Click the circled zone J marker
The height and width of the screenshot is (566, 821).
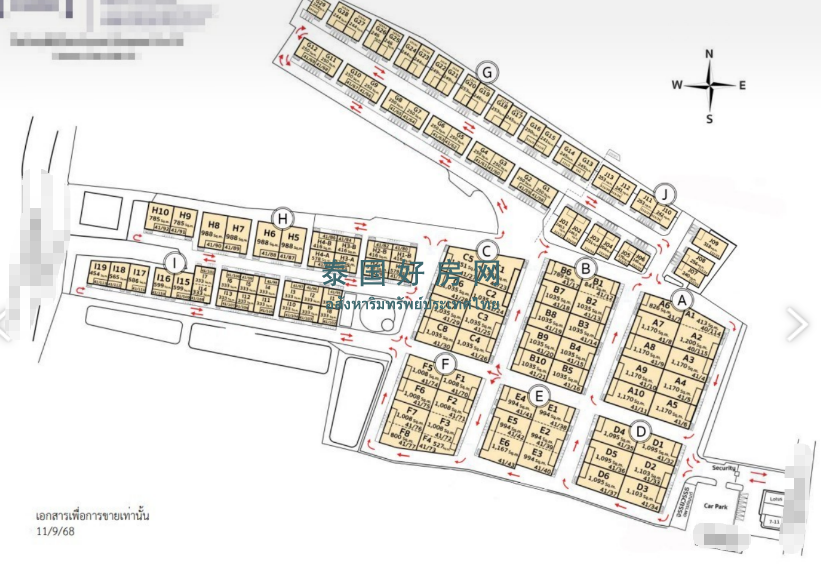coord(664,193)
